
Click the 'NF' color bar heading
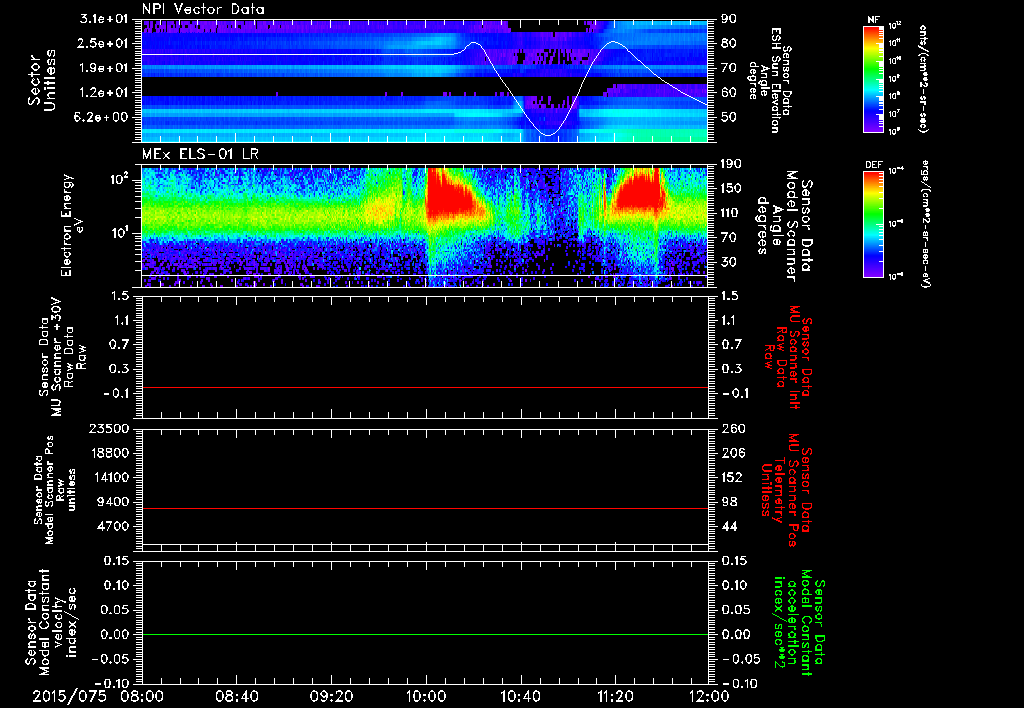coord(874,20)
